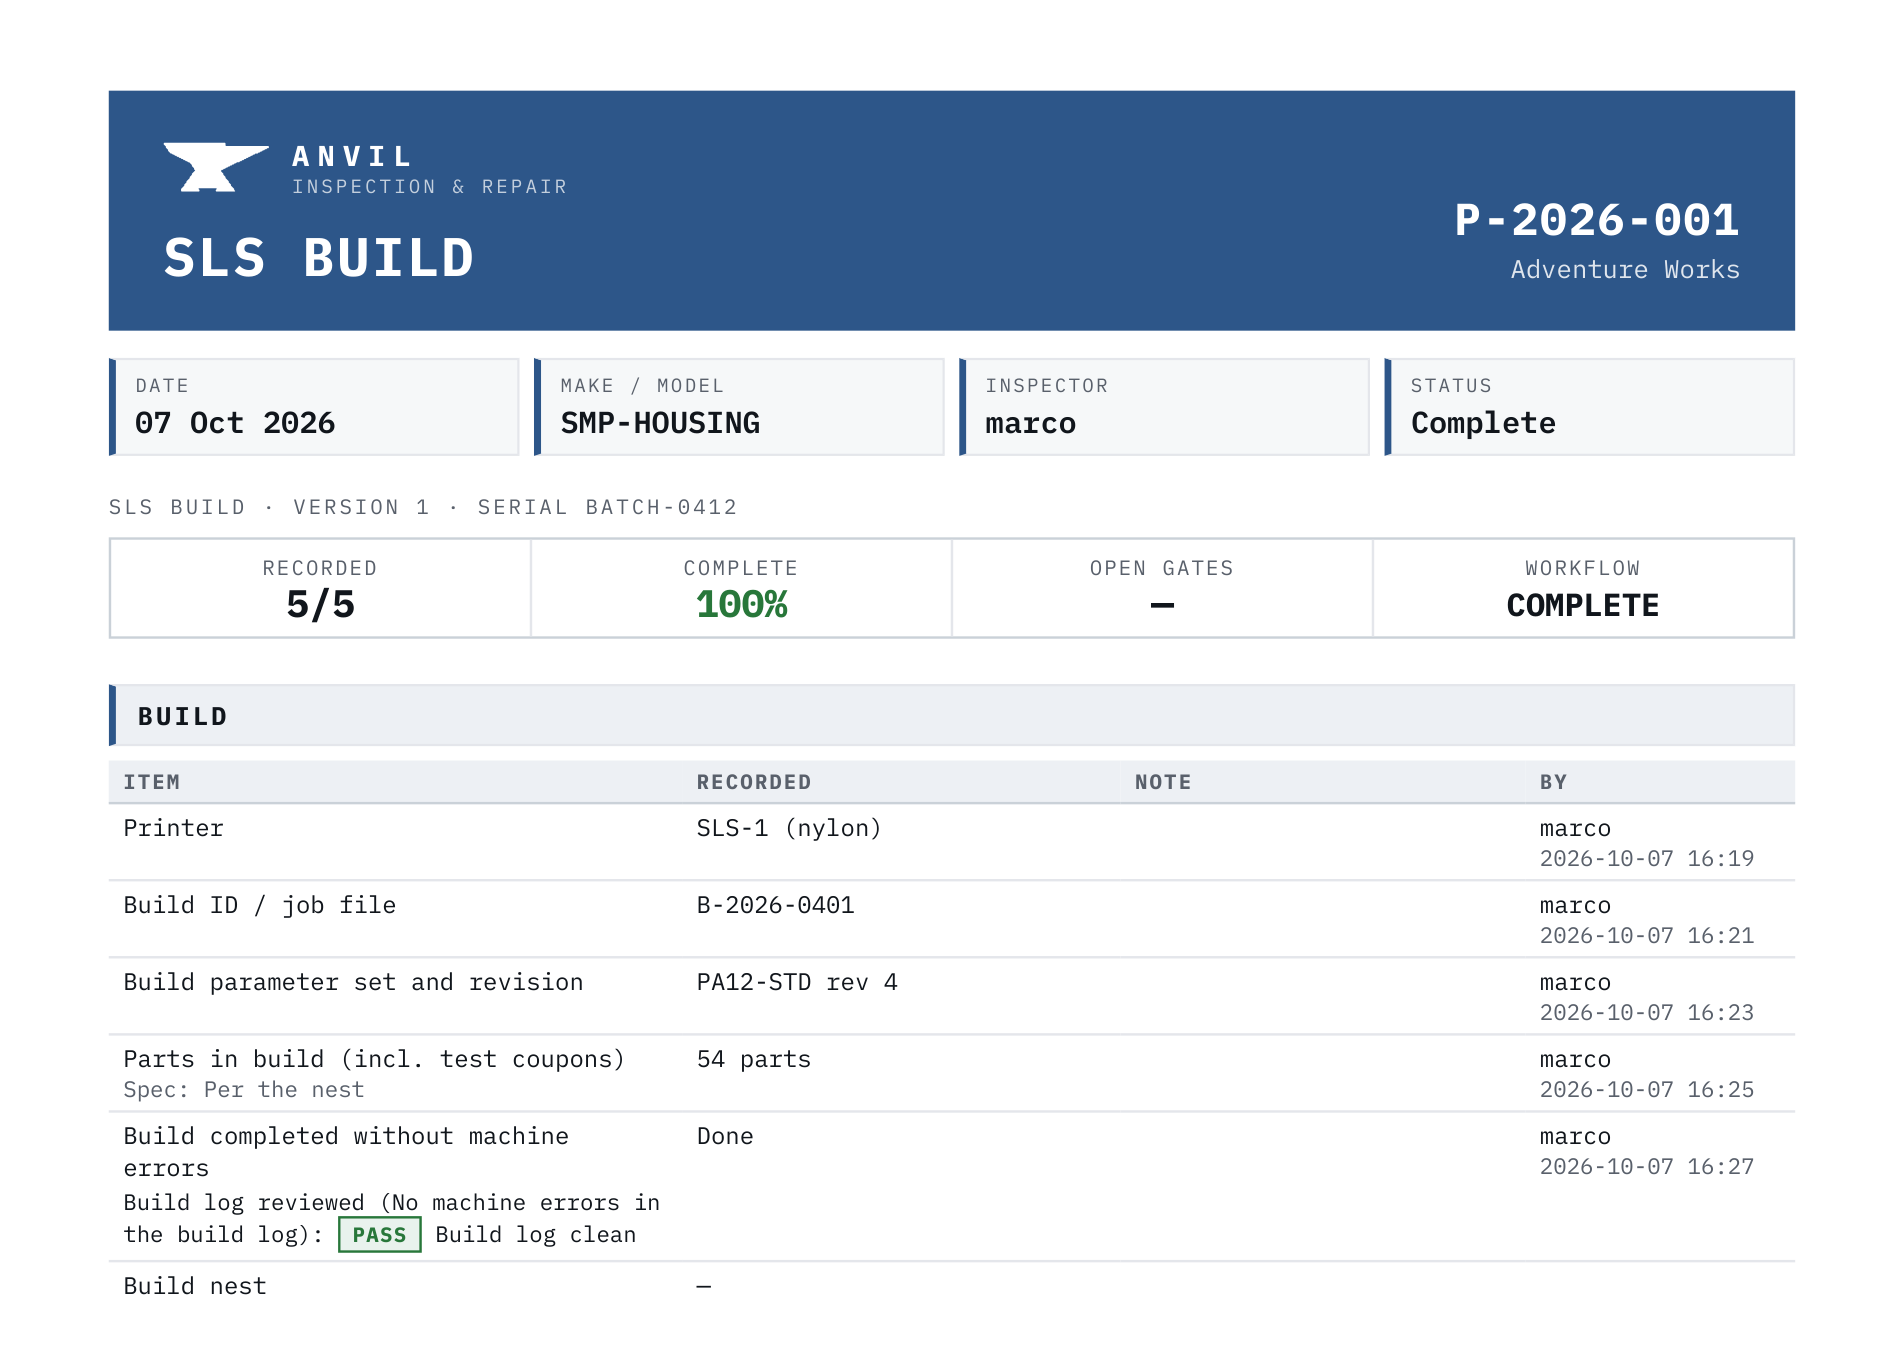Select the "Build log clean" comment
This screenshot has height=1365, width=1904.
coord(536,1235)
